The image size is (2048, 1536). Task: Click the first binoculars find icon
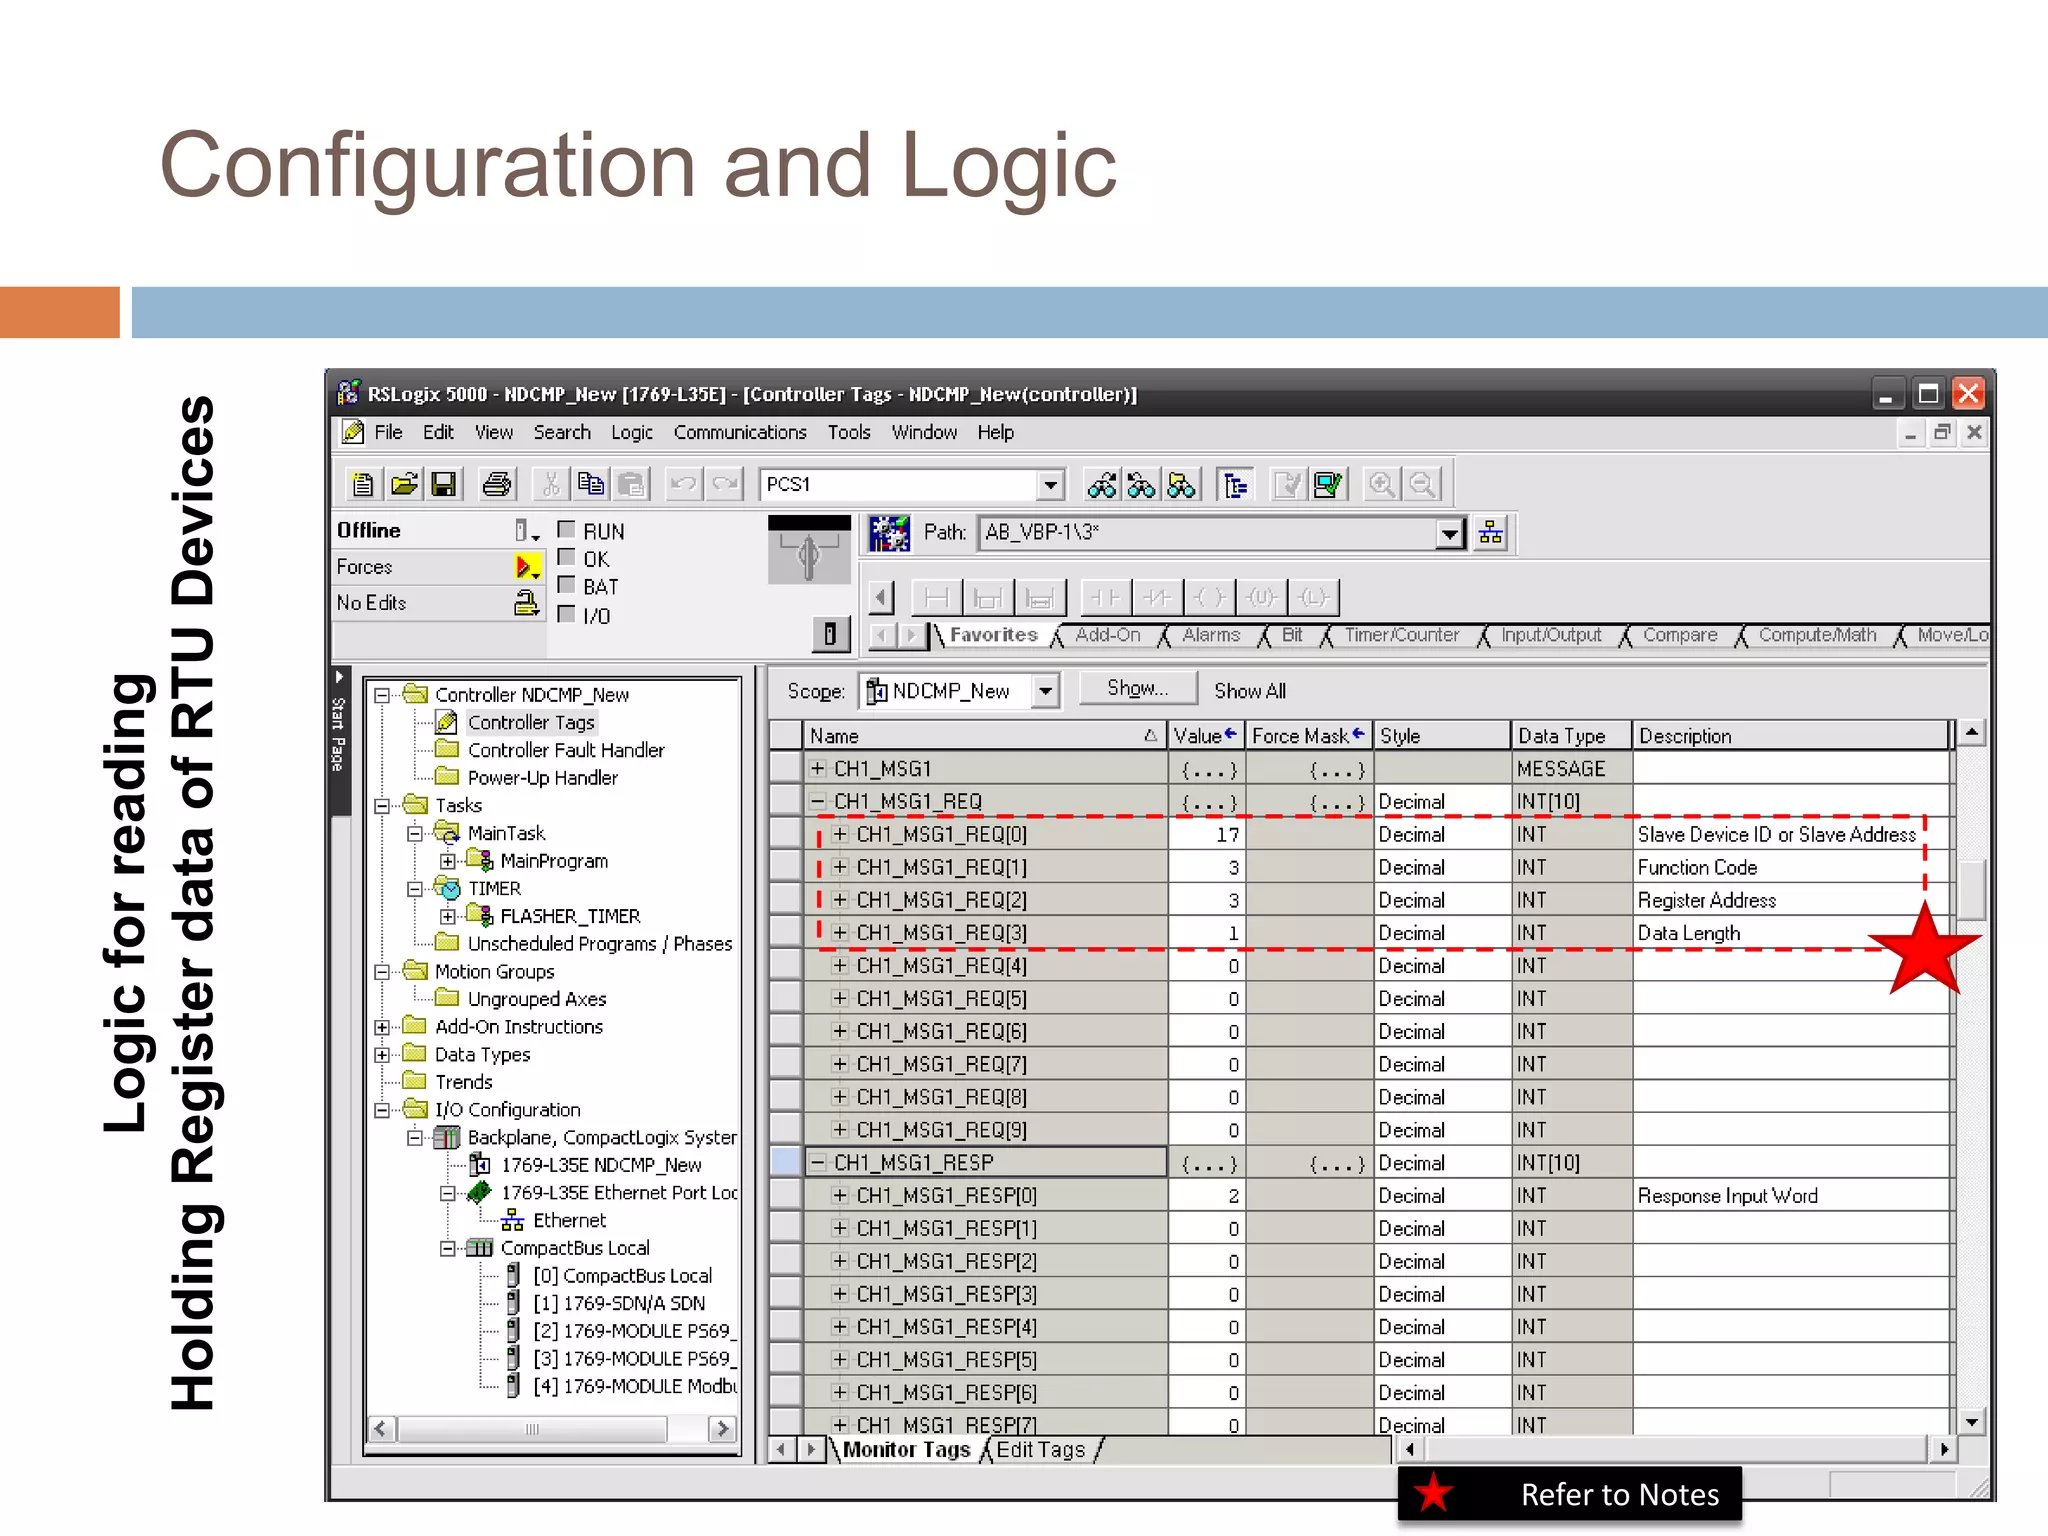tap(1102, 485)
